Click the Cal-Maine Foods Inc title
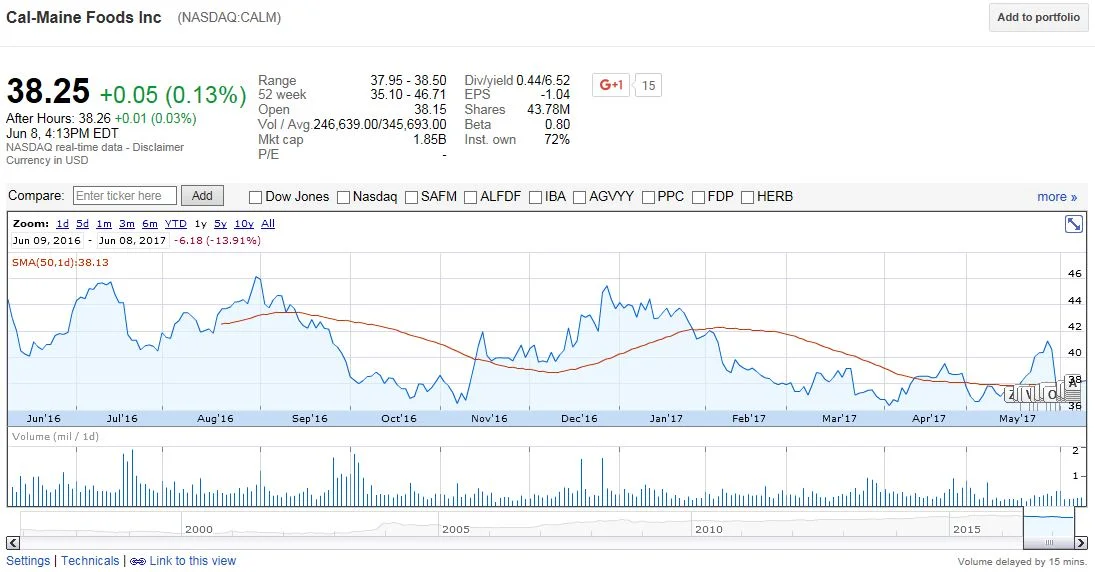The height and width of the screenshot is (572, 1095). pyautogui.click(x=84, y=17)
